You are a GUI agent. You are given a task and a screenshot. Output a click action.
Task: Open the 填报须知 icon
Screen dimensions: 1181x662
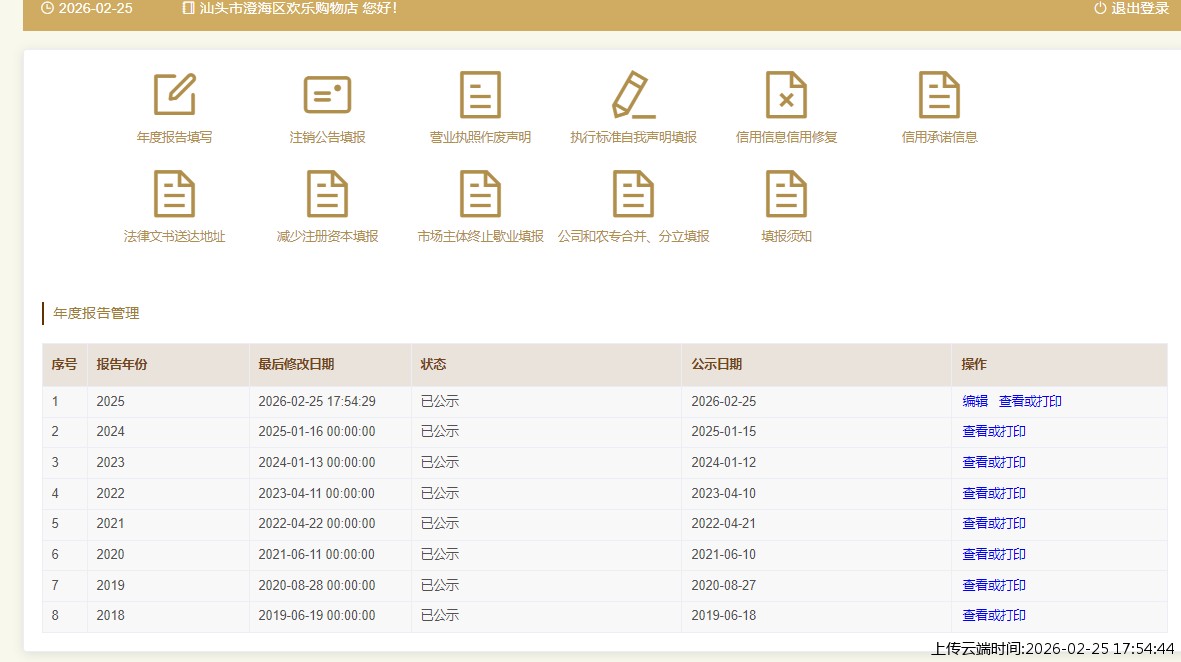tap(786, 194)
